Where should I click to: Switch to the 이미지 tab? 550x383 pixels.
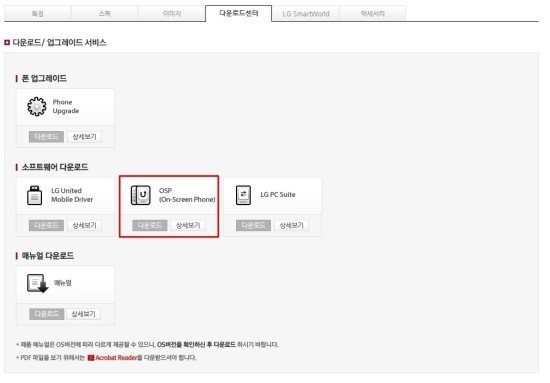172,14
